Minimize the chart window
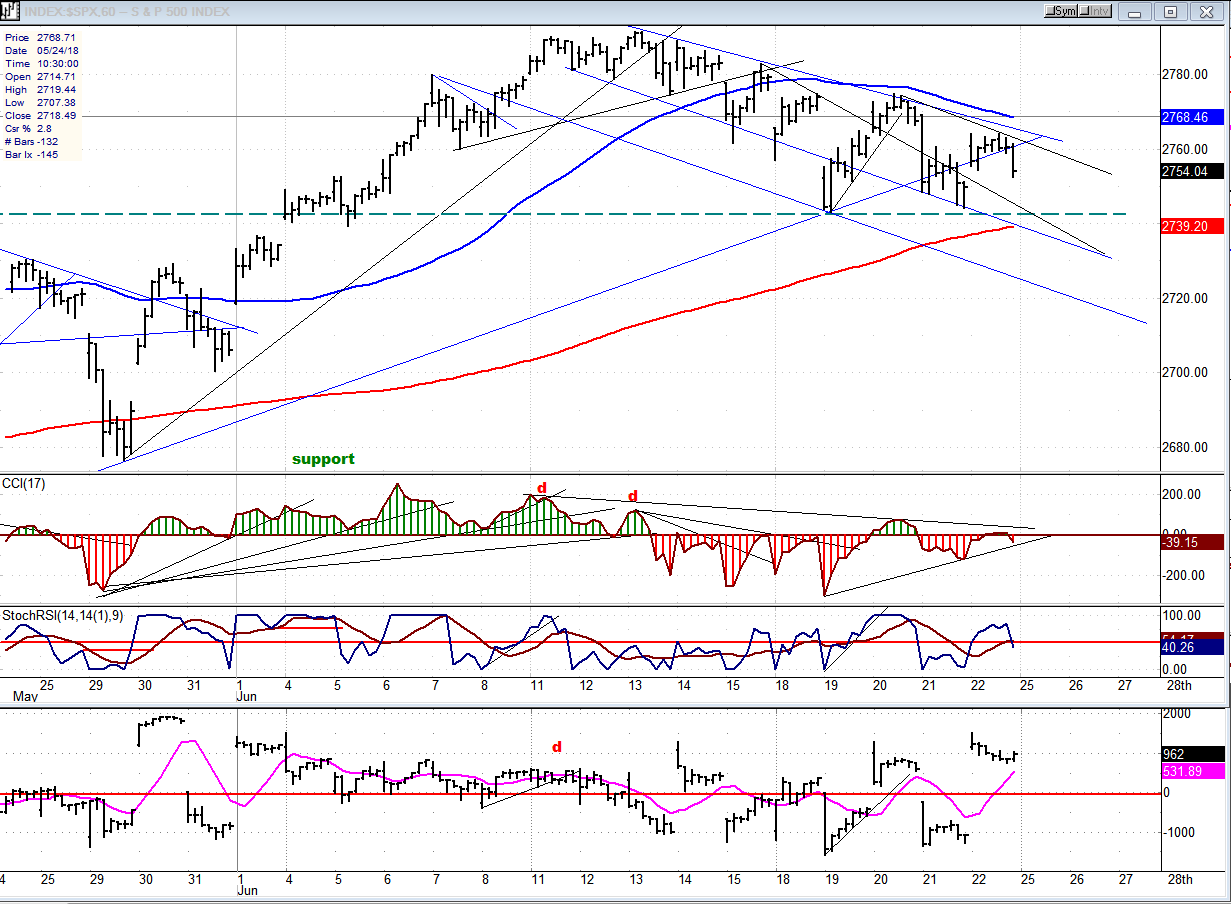The width and height of the screenshot is (1231, 904). pyautogui.click(x=1133, y=12)
